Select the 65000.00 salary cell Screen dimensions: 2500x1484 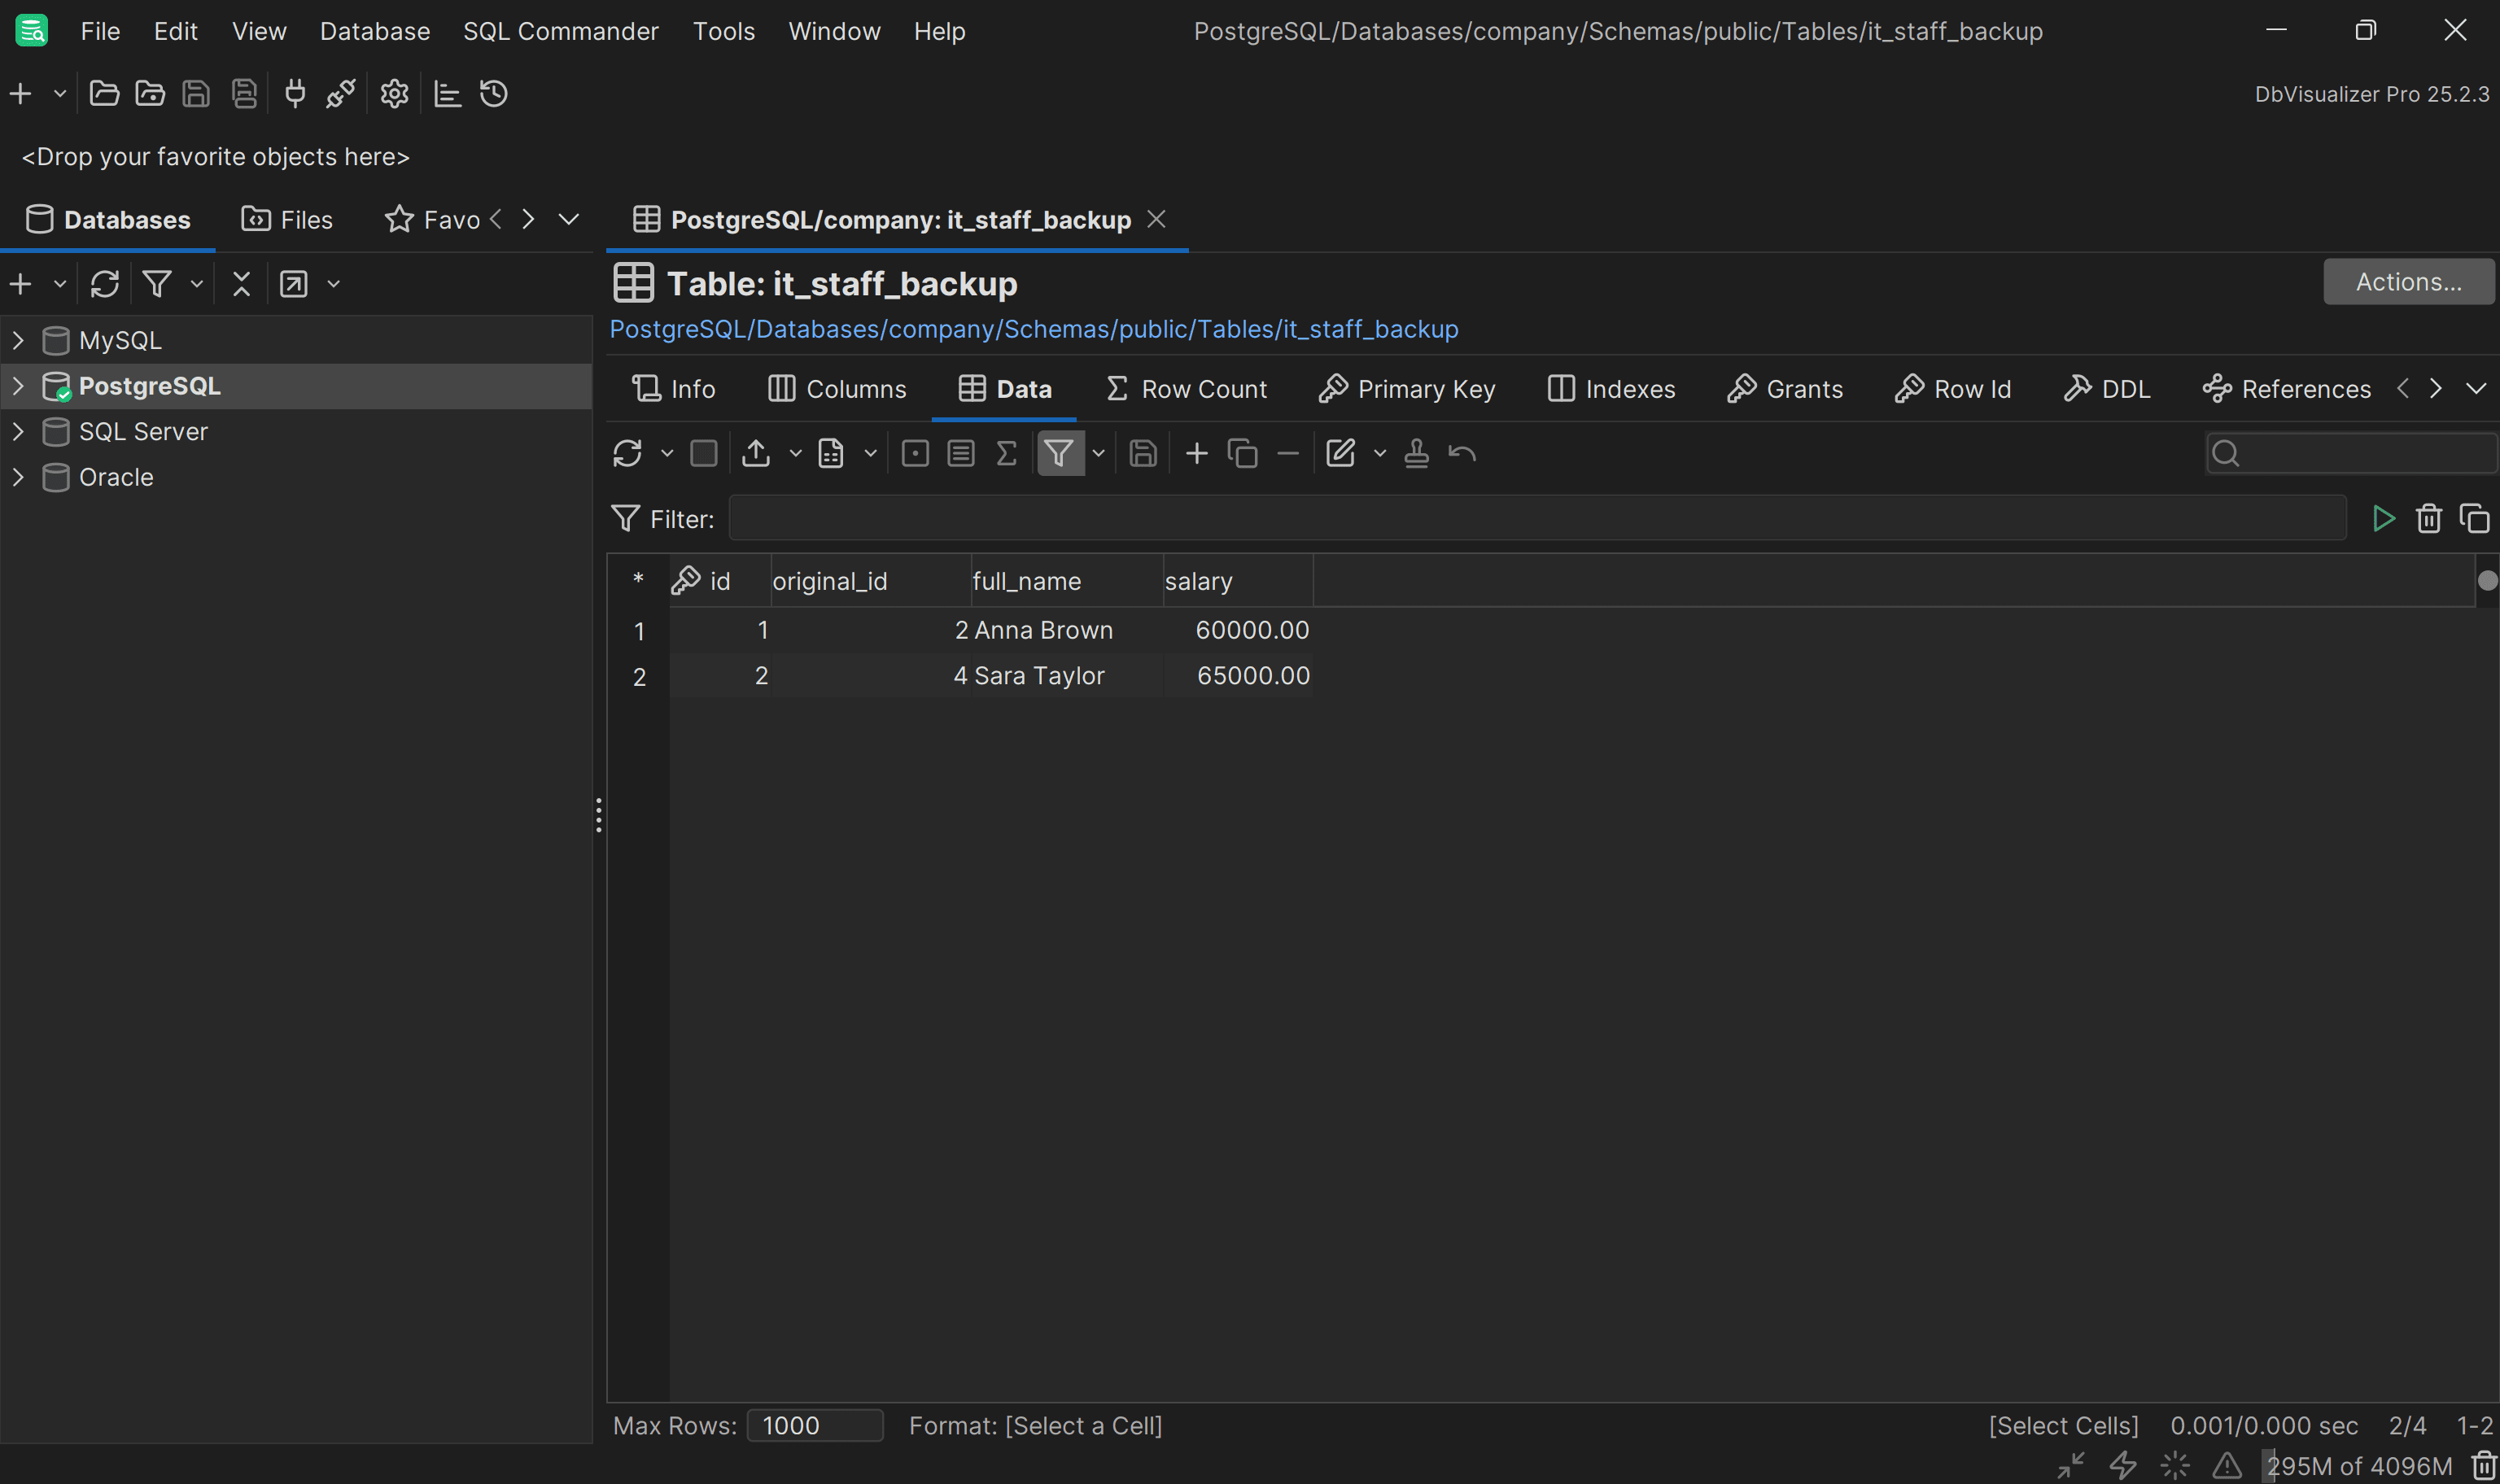pyautogui.click(x=1238, y=676)
